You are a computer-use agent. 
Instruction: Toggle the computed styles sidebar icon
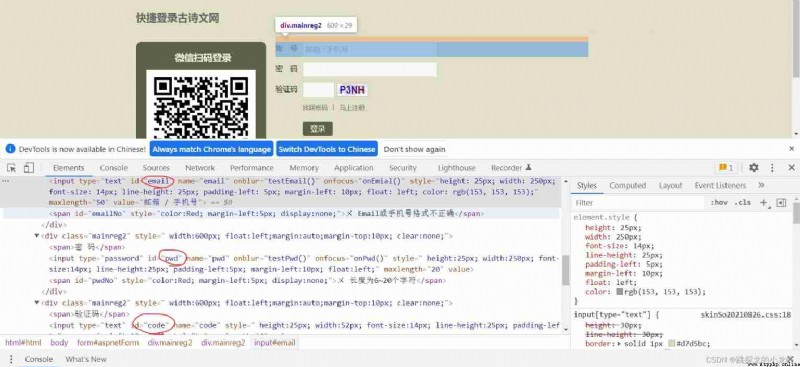tap(781, 203)
